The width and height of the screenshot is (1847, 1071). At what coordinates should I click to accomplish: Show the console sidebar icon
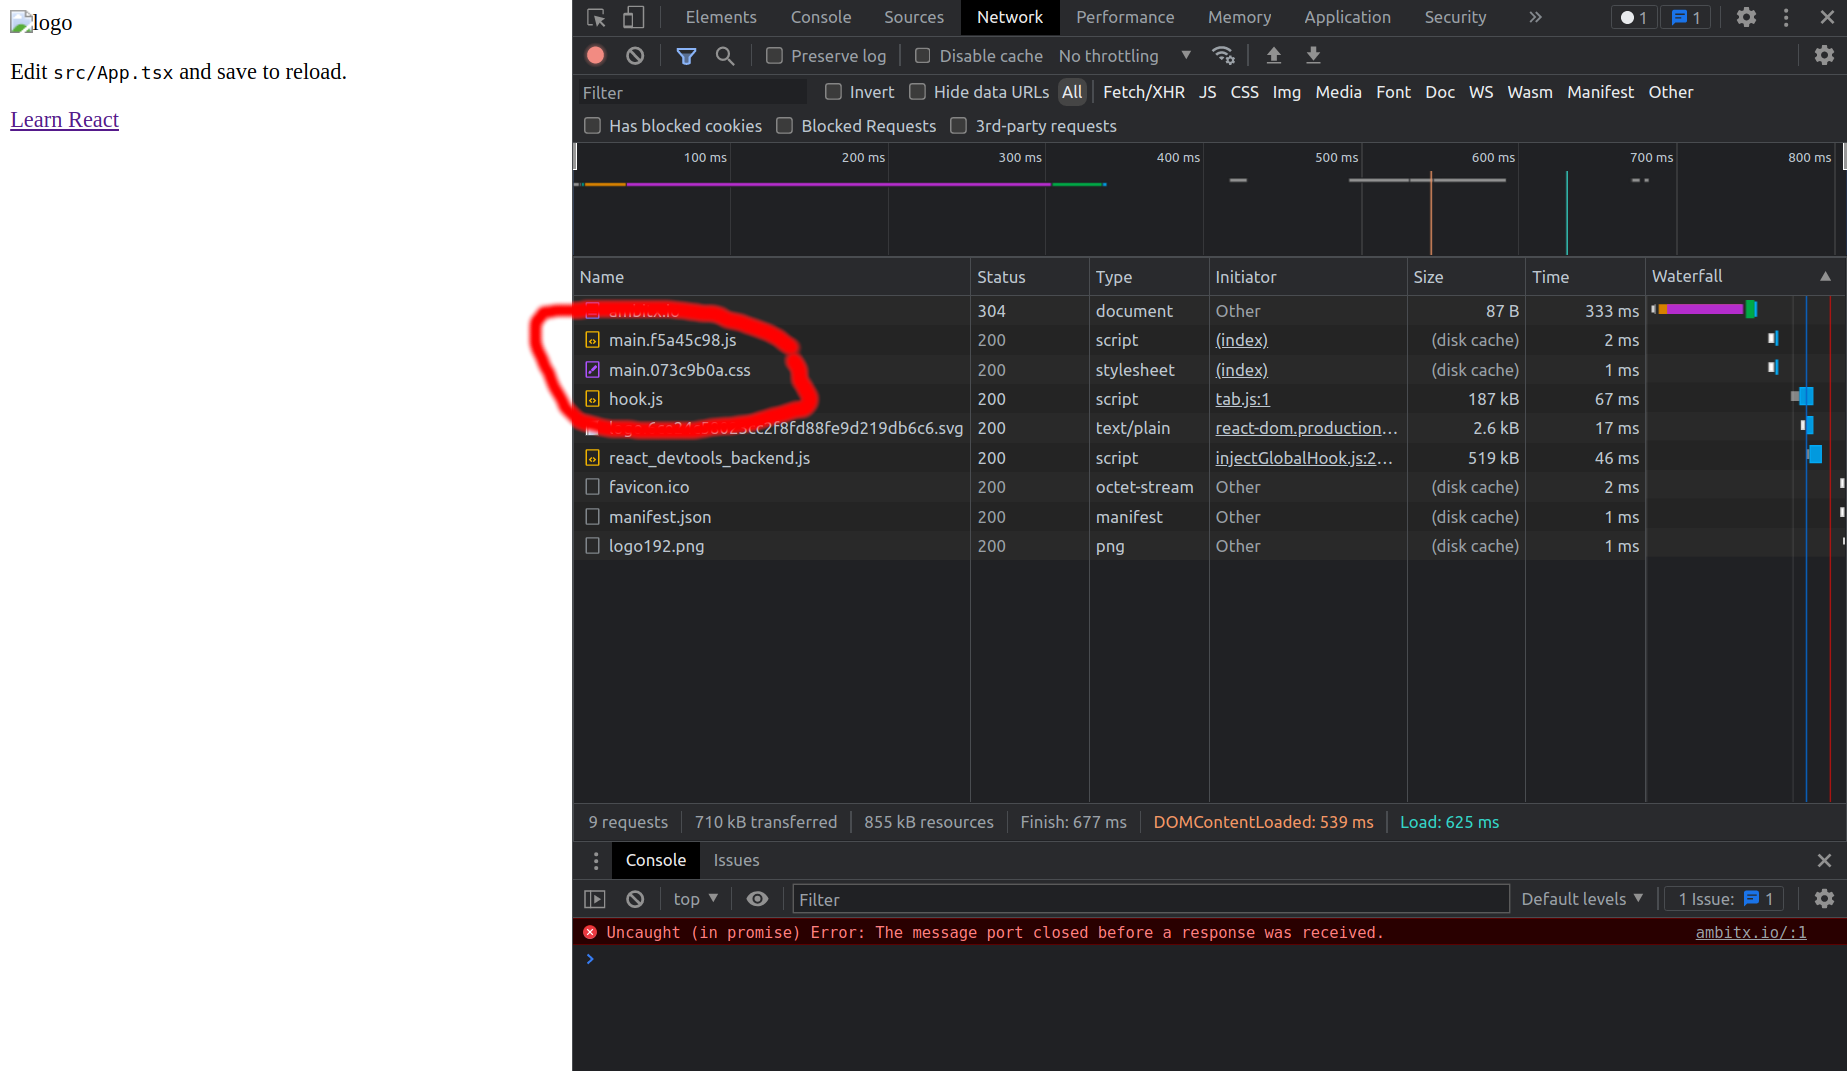595,899
